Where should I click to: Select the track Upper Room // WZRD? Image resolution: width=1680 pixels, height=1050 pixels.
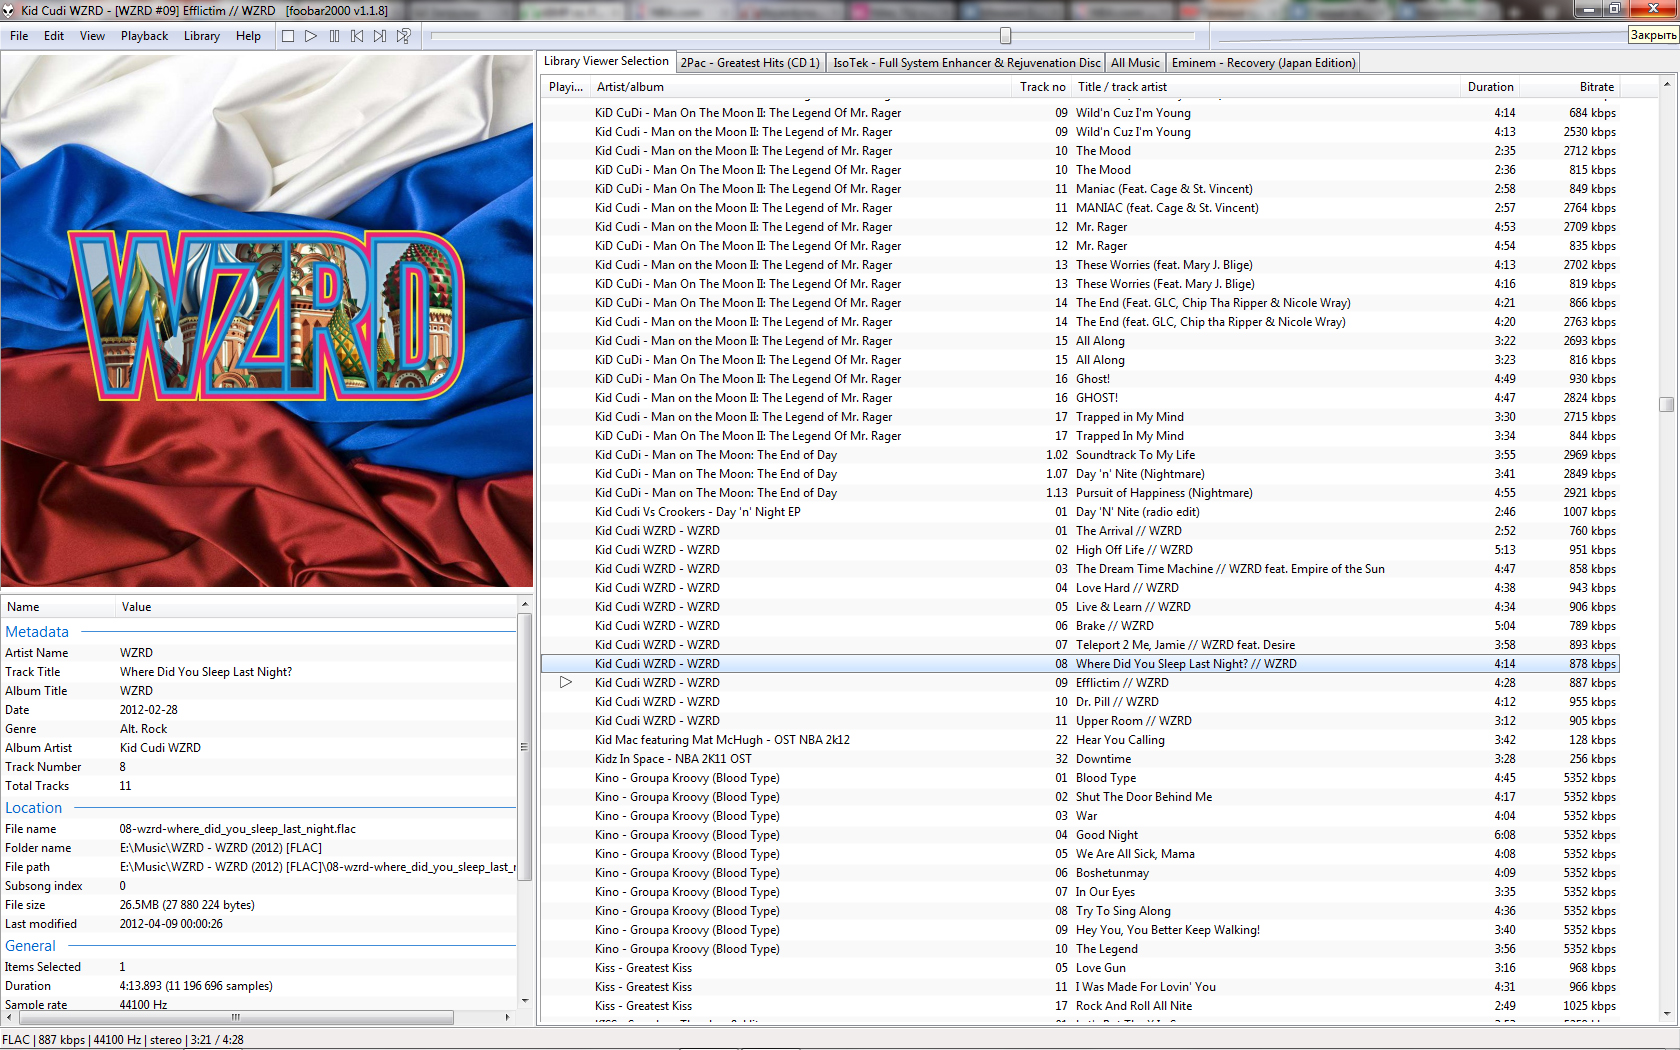click(1079, 721)
